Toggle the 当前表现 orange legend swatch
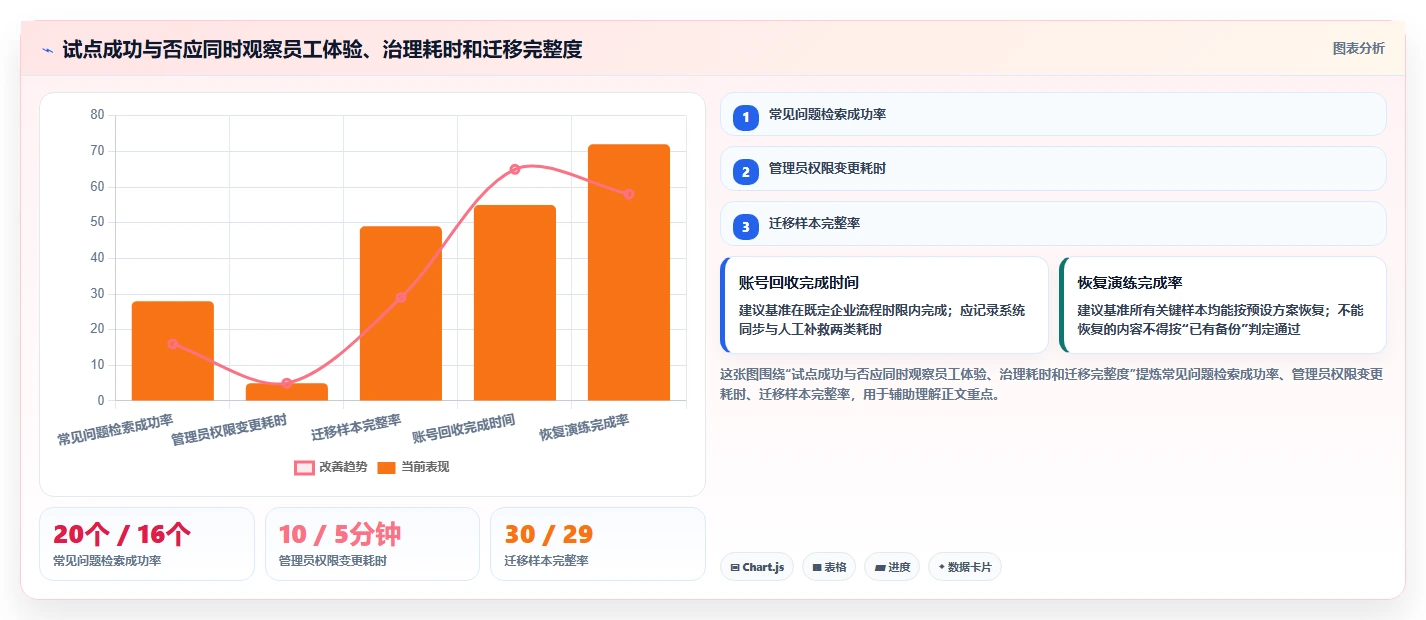1426x620 pixels. pyautogui.click(x=387, y=467)
